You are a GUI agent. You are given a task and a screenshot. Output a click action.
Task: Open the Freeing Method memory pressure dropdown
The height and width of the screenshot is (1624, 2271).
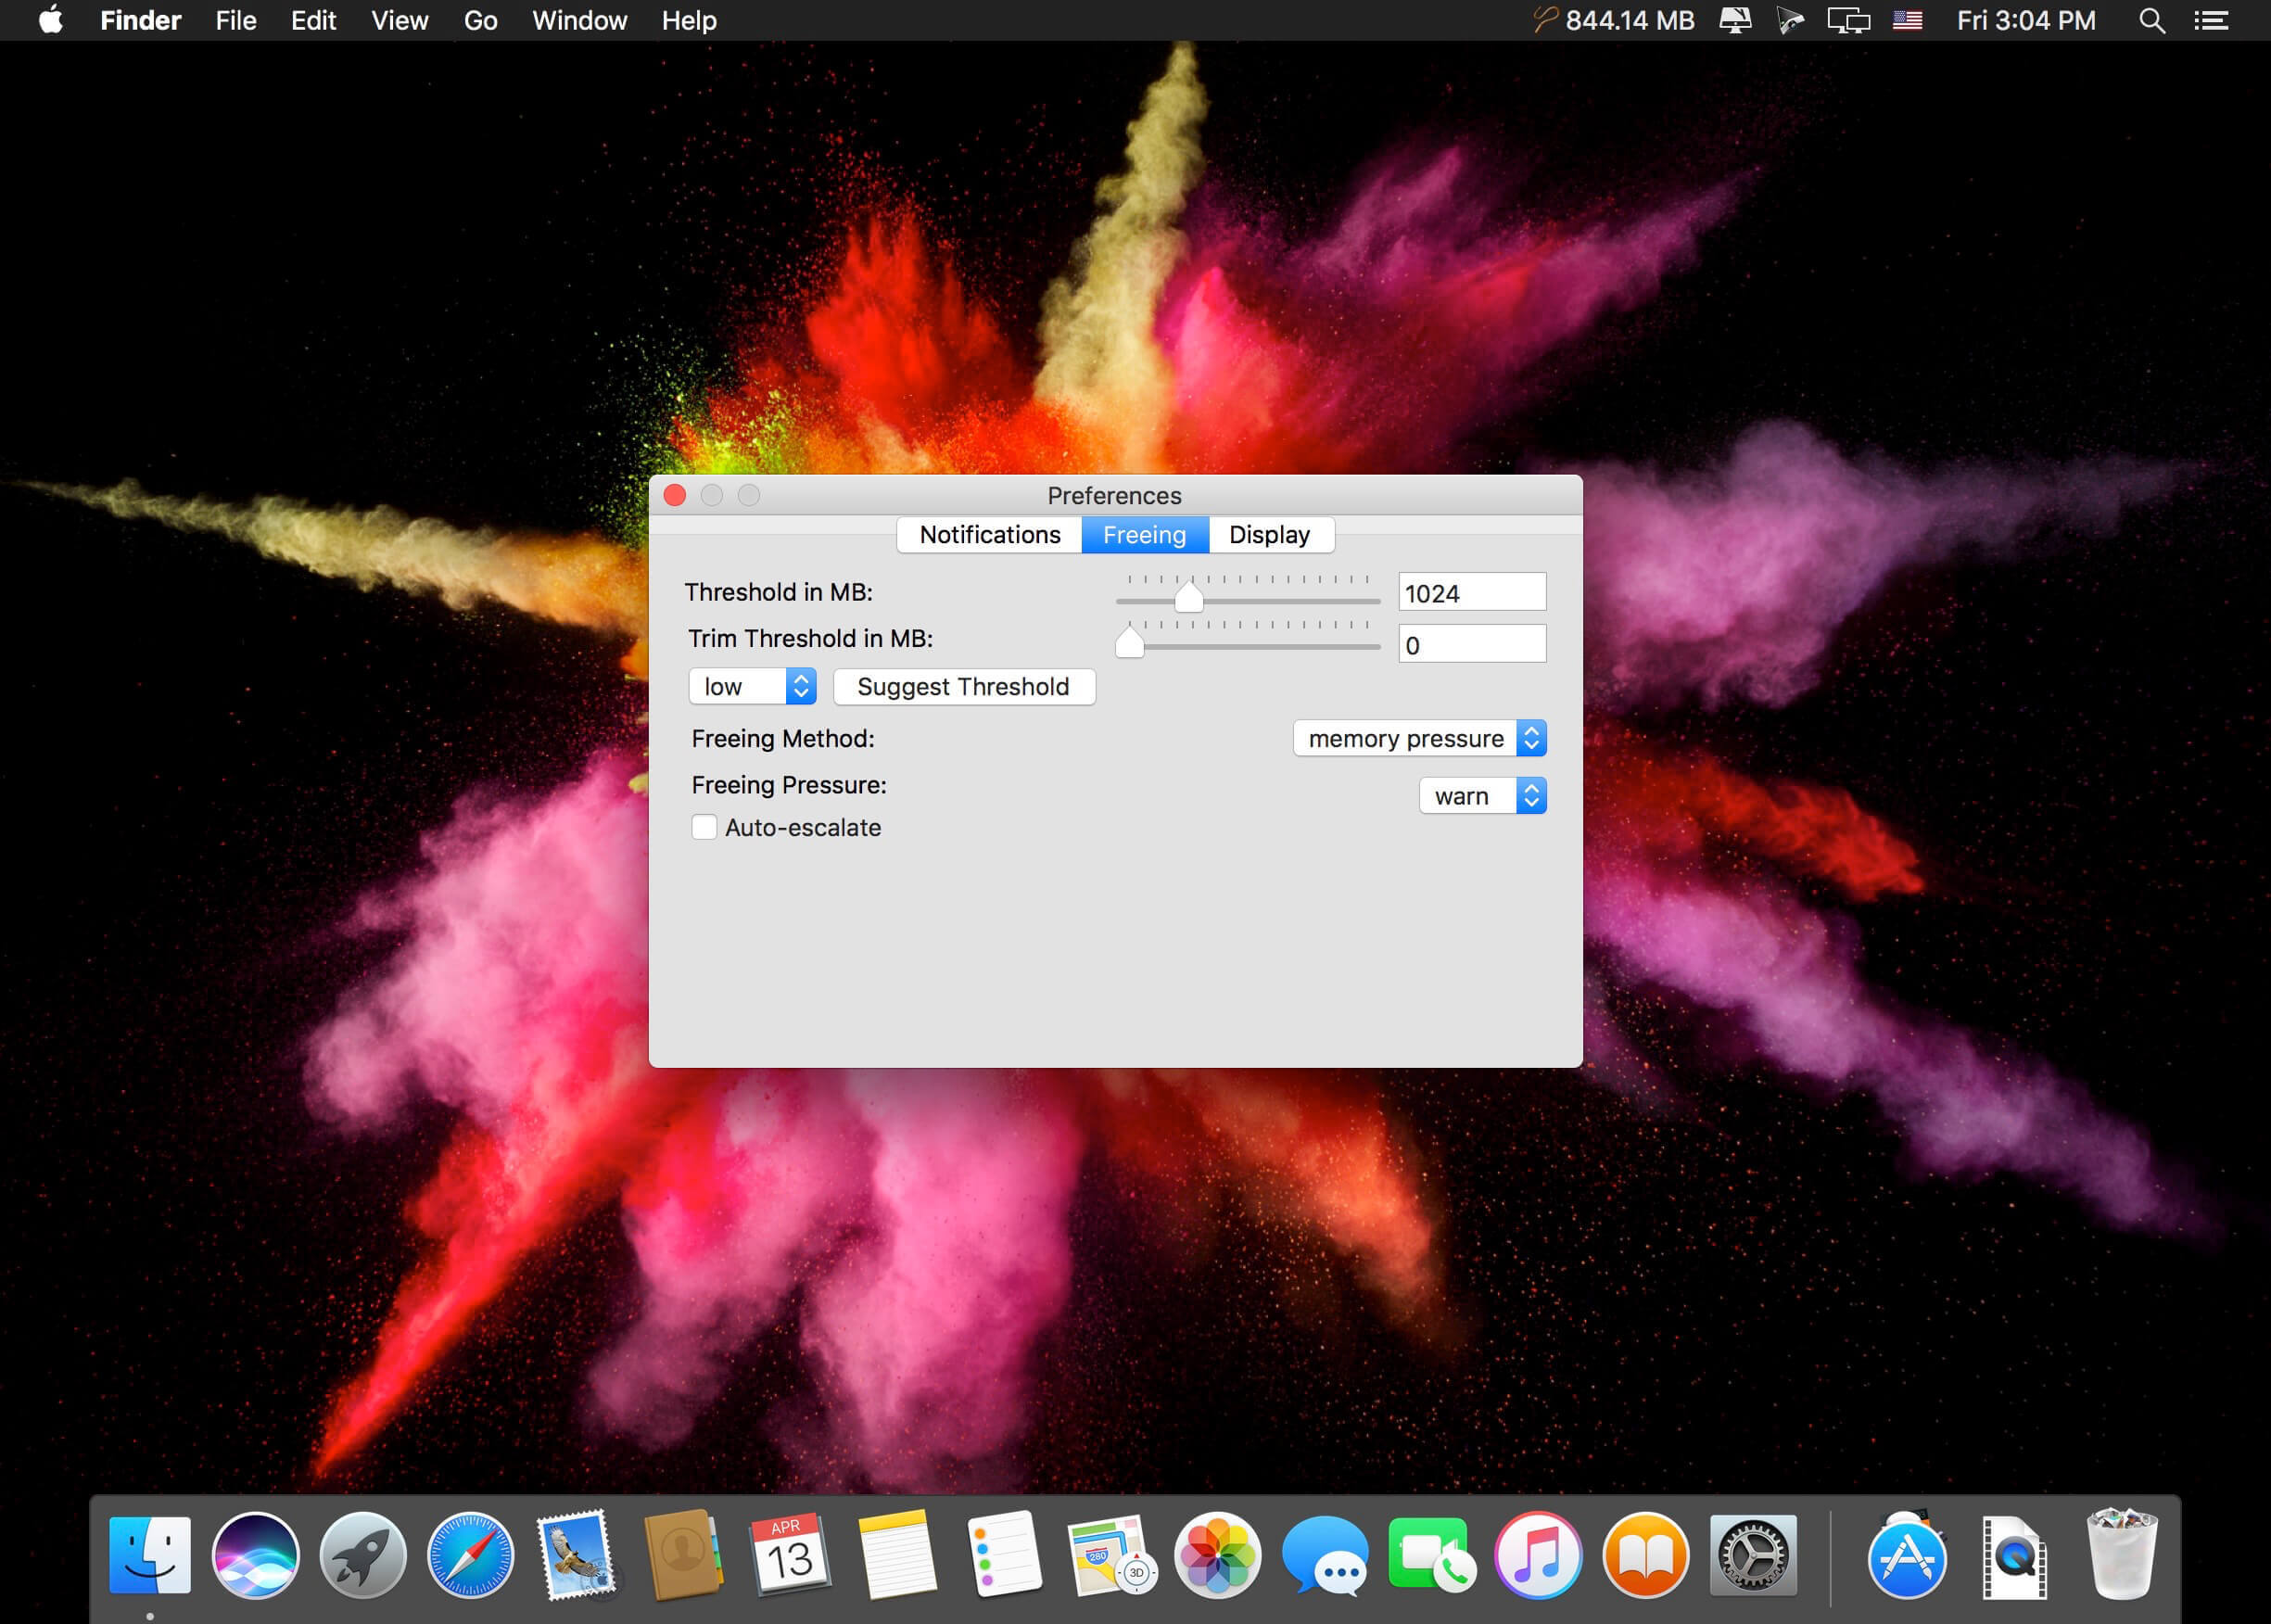tap(1419, 738)
